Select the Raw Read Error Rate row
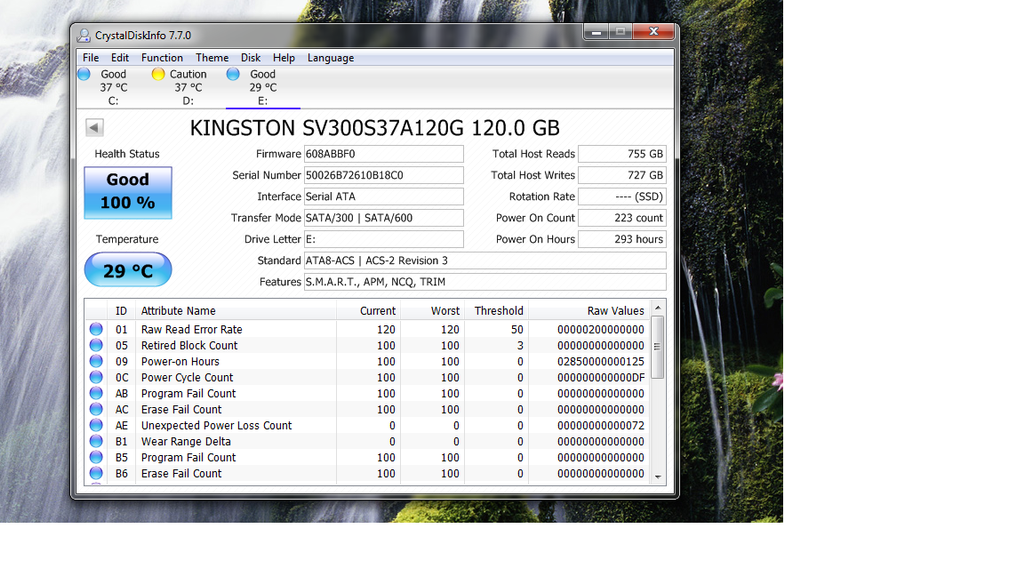Image resolution: width=1024 pixels, height=576 pixels. (x=368, y=329)
